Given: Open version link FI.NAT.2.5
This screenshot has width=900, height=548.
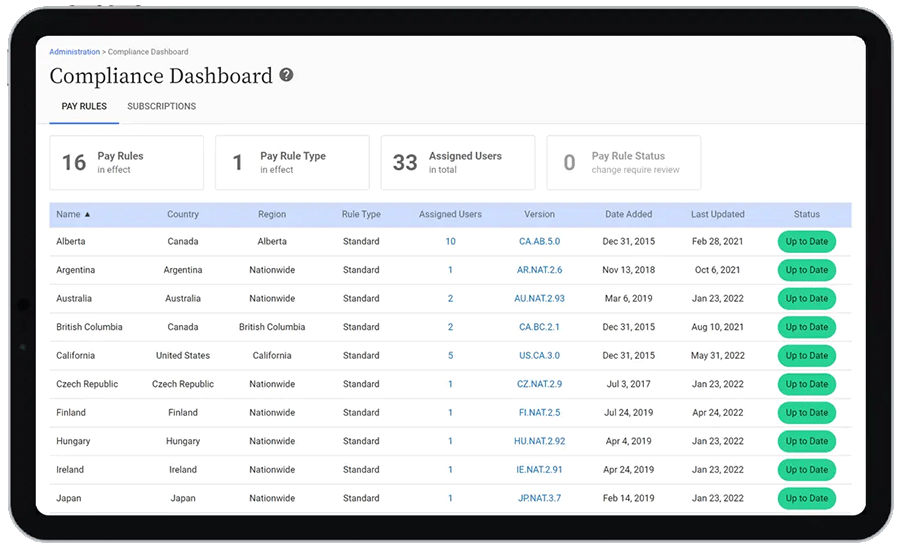Looking at the screenshot, I should pos(539,413).
